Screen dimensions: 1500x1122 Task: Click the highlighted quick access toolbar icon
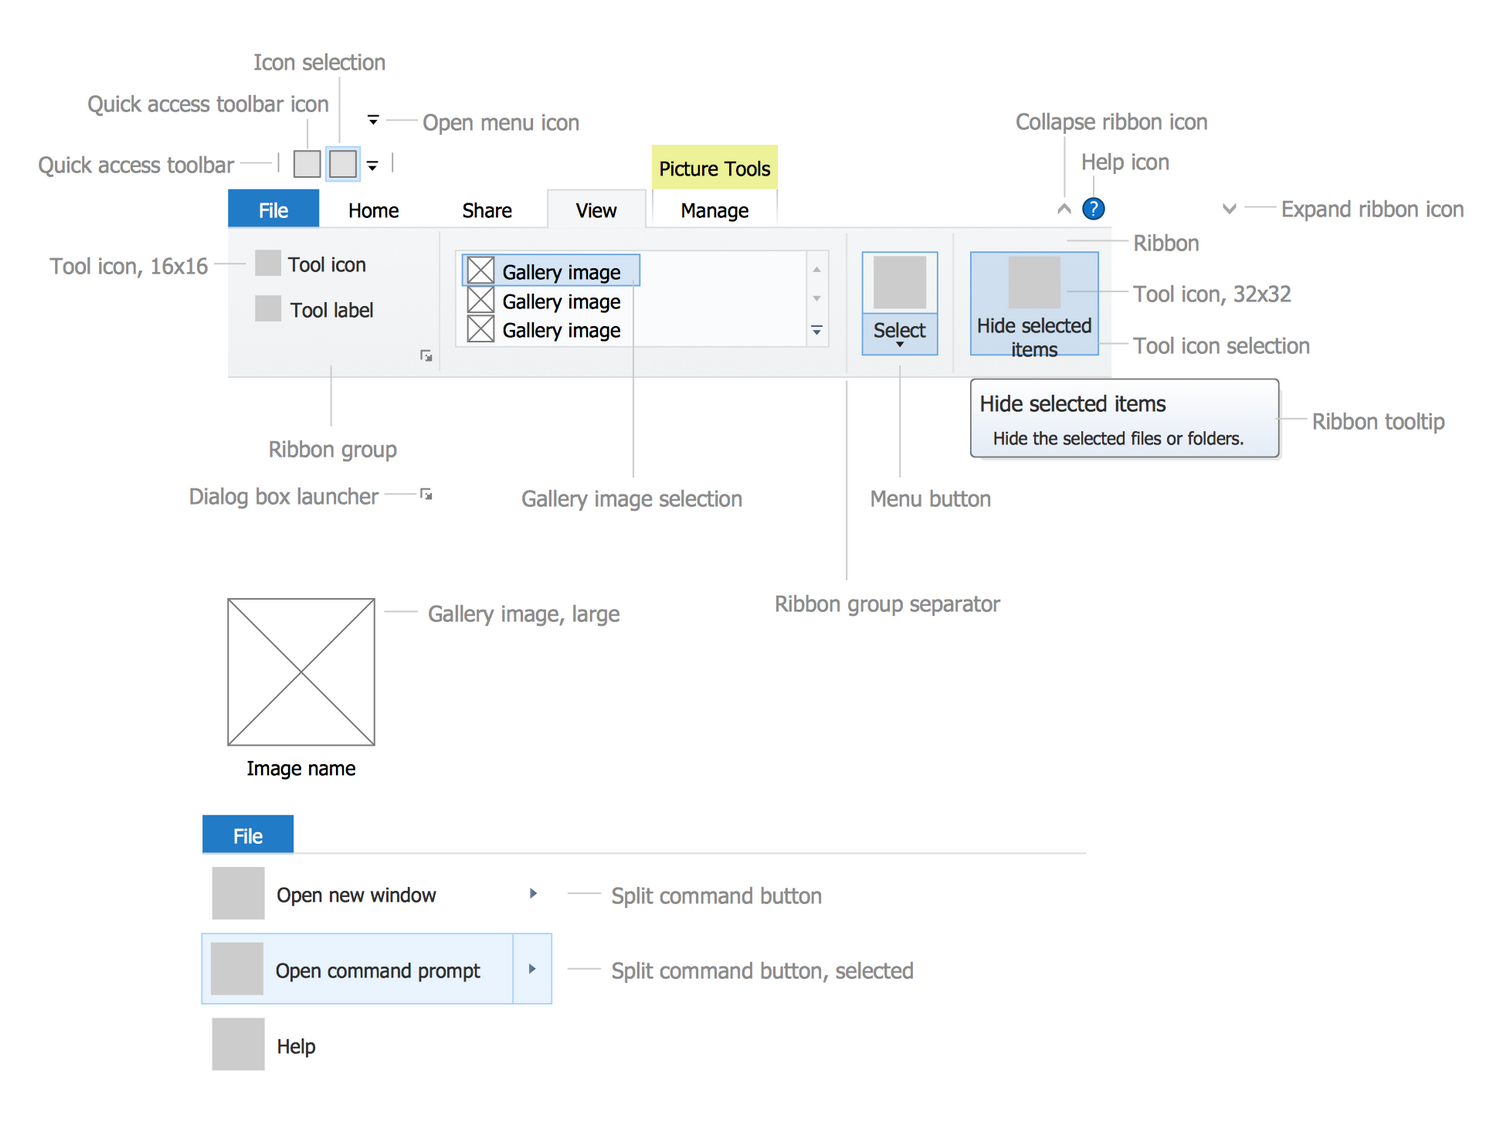343,164
